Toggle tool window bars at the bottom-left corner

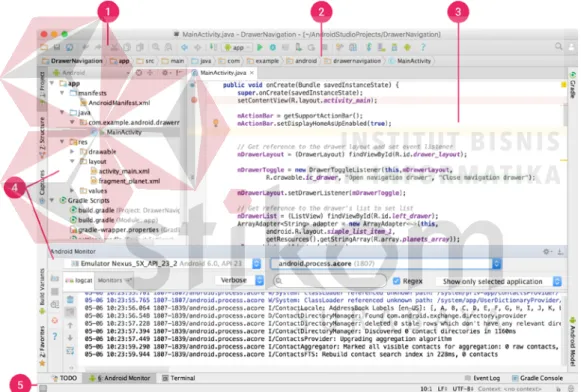pos(43,388)
